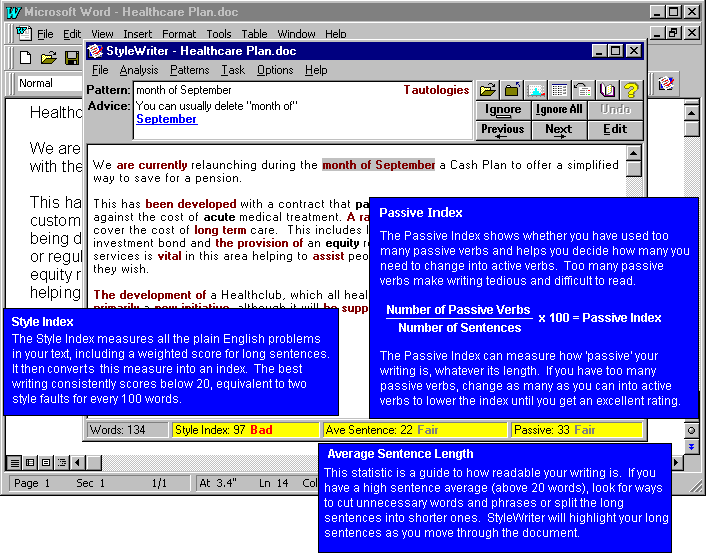The width and height of the screenshot is (707, 554).
Task: Click 'long term' flagged phrase
Action: [220, 230]
